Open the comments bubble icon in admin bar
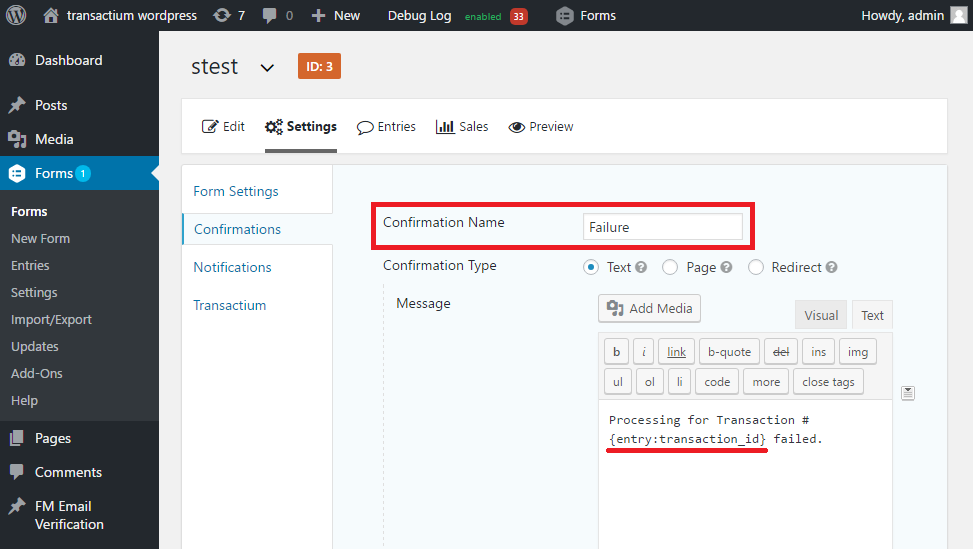 [269, 16]
